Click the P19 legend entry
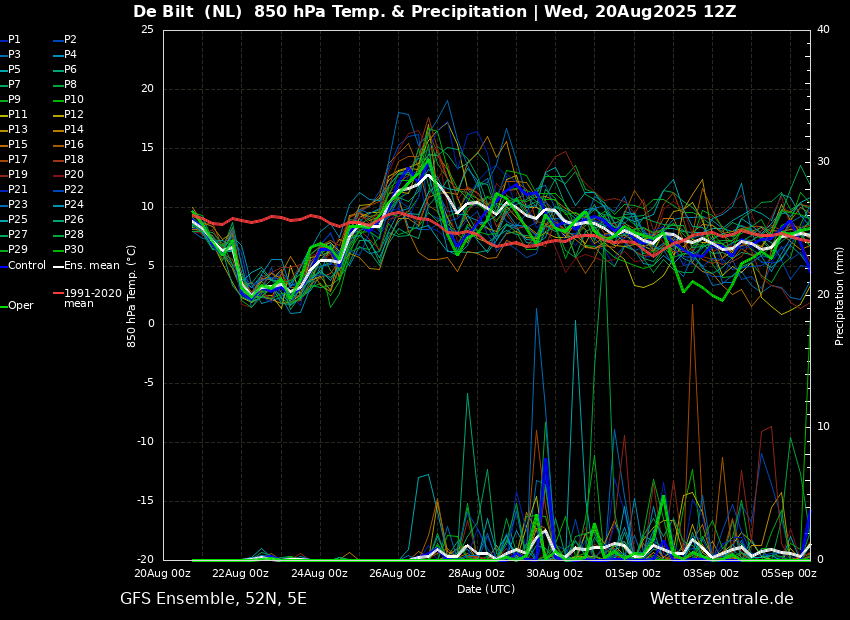850x620 pixels. 18,175
